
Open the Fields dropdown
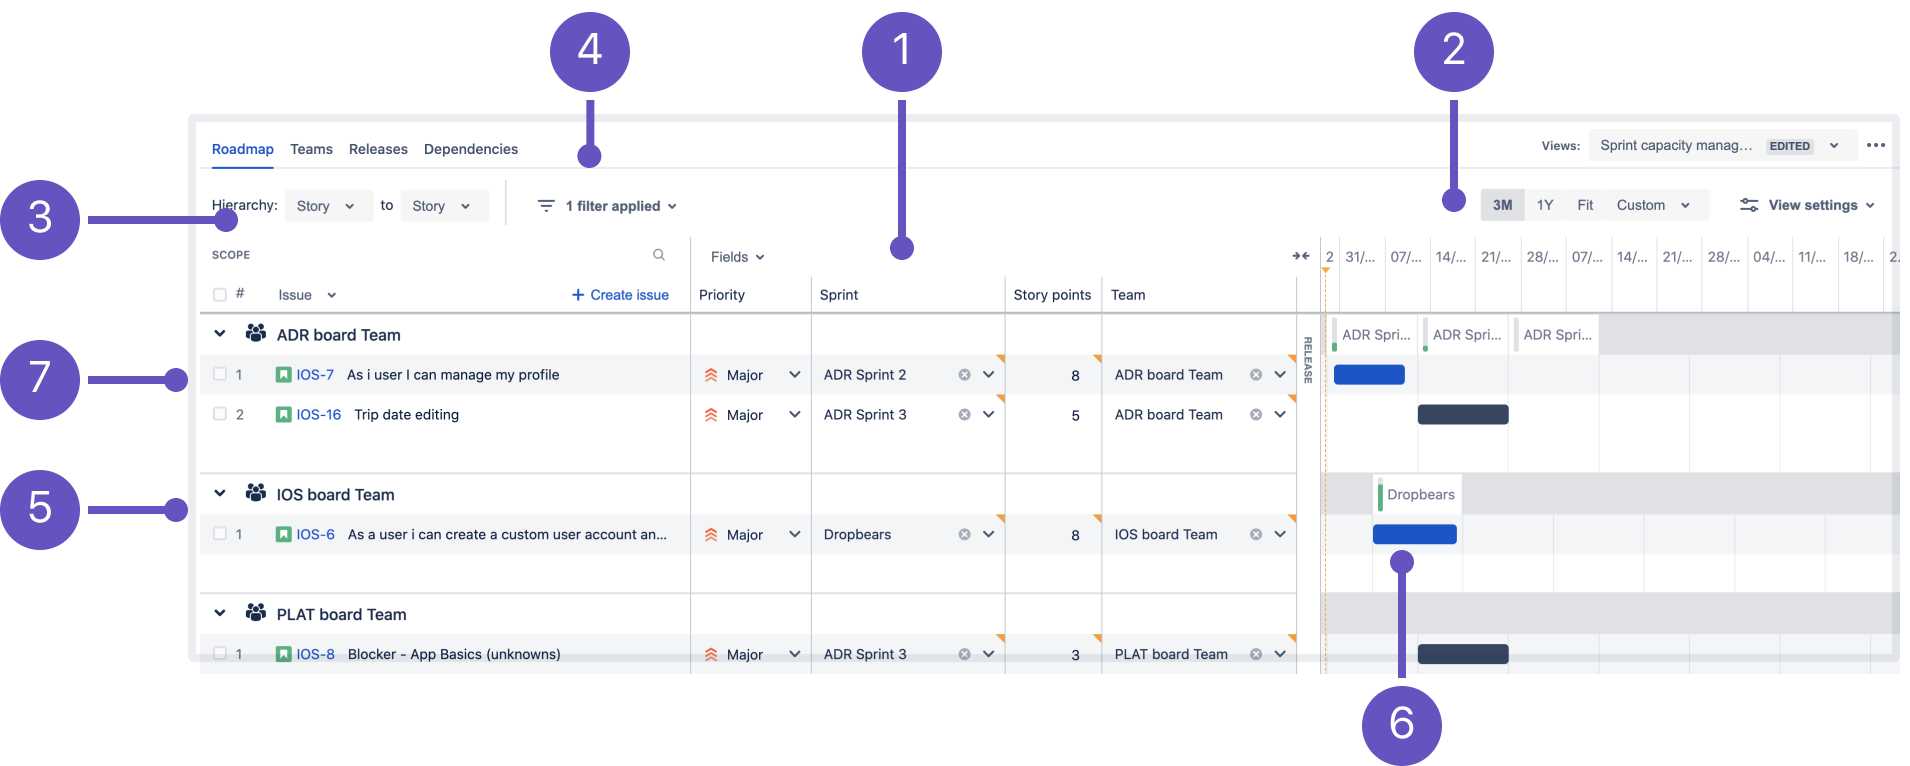pyautogui.click(x=737, y=257)
